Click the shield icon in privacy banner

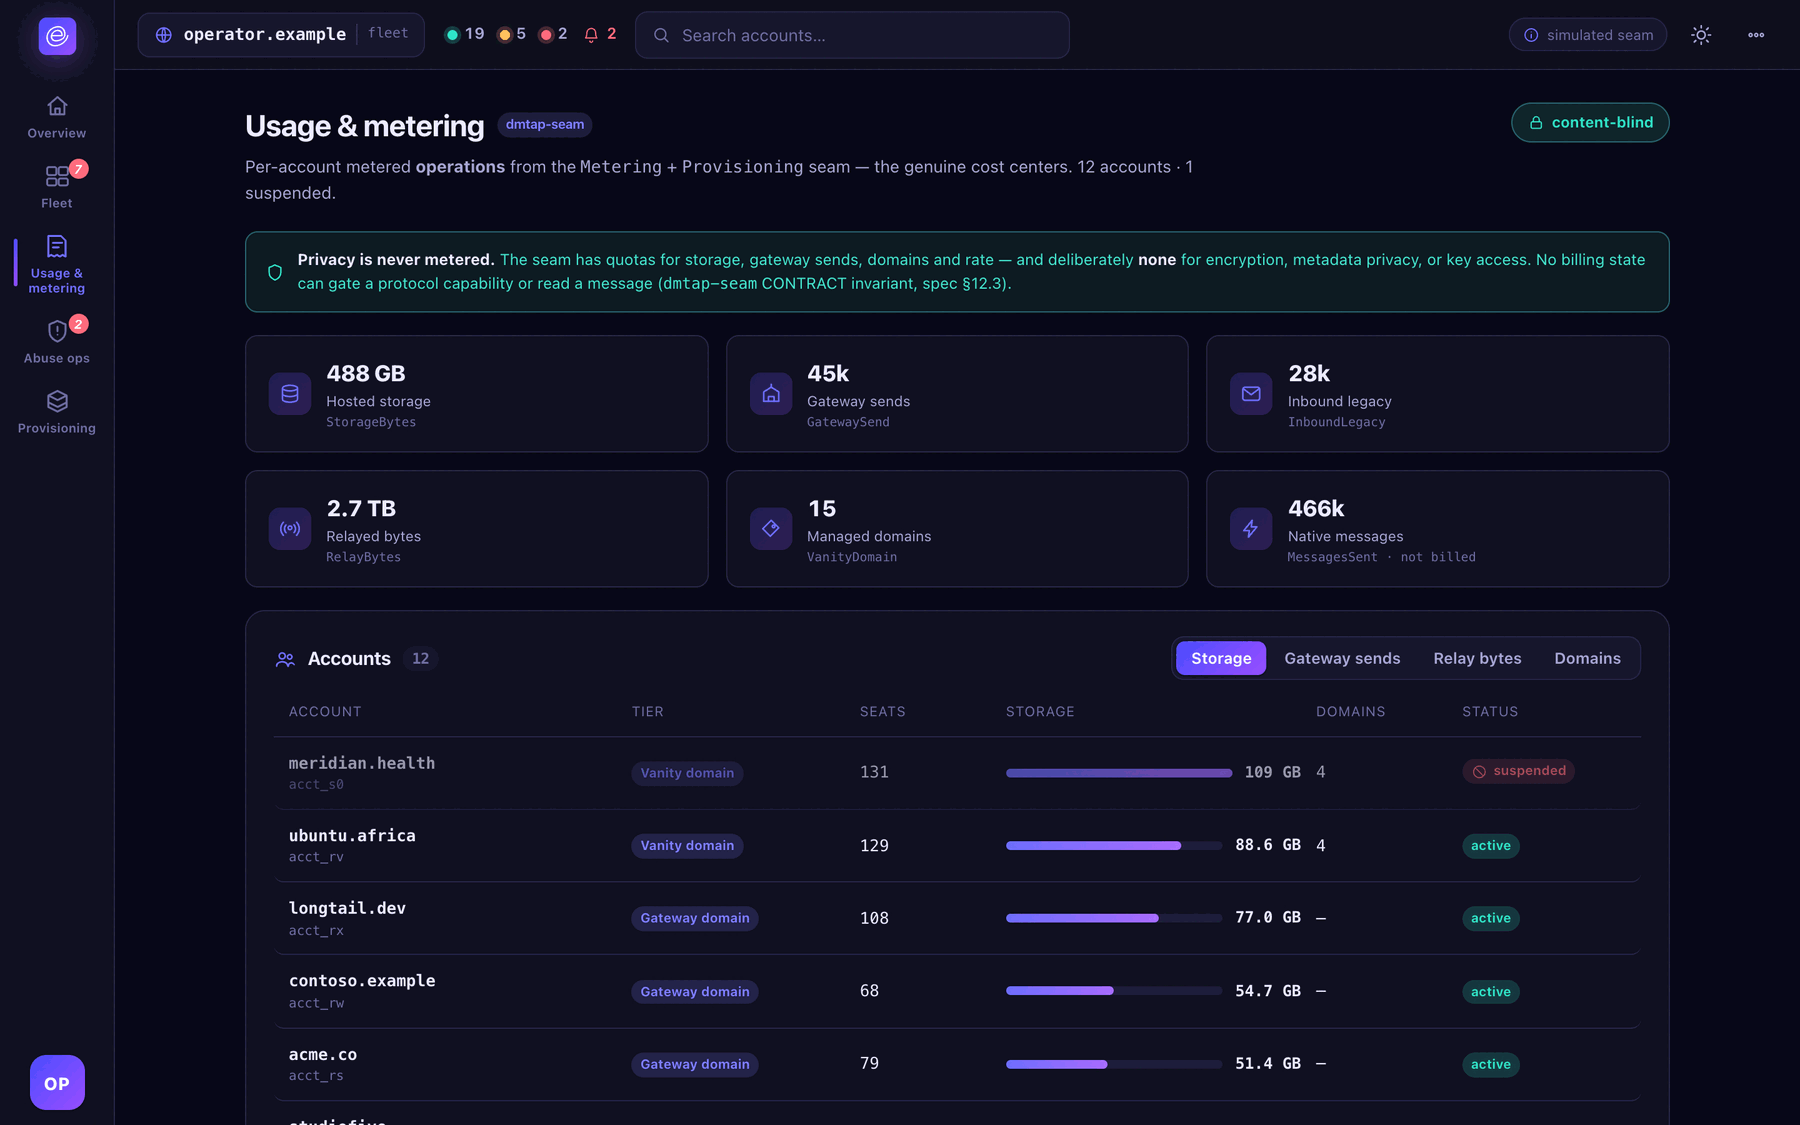click(275, 272)
